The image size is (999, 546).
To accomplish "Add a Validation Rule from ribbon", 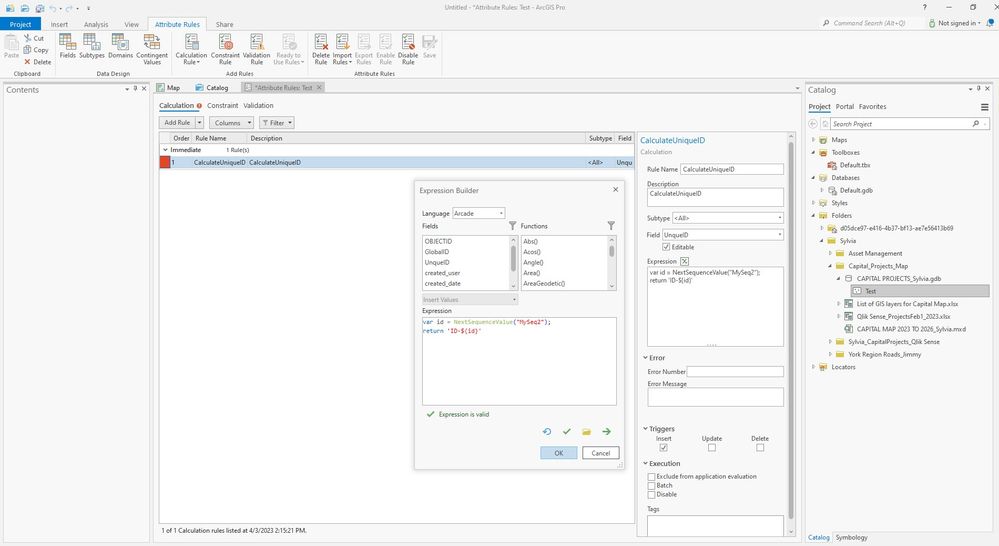I will click(256, 49).
